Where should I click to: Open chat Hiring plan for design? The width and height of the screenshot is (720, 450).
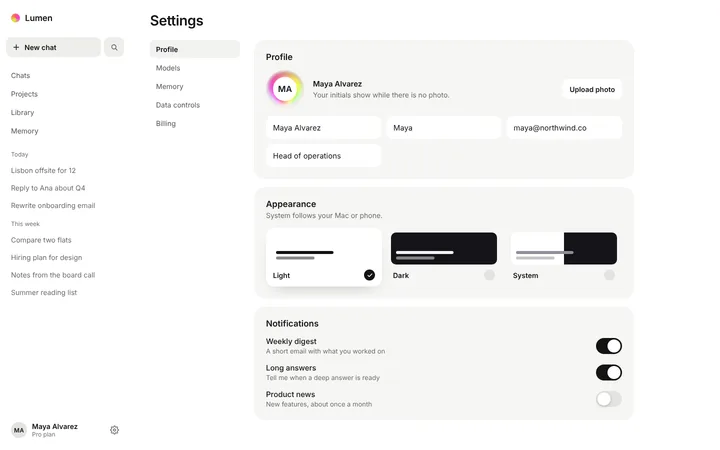(46, 258)
